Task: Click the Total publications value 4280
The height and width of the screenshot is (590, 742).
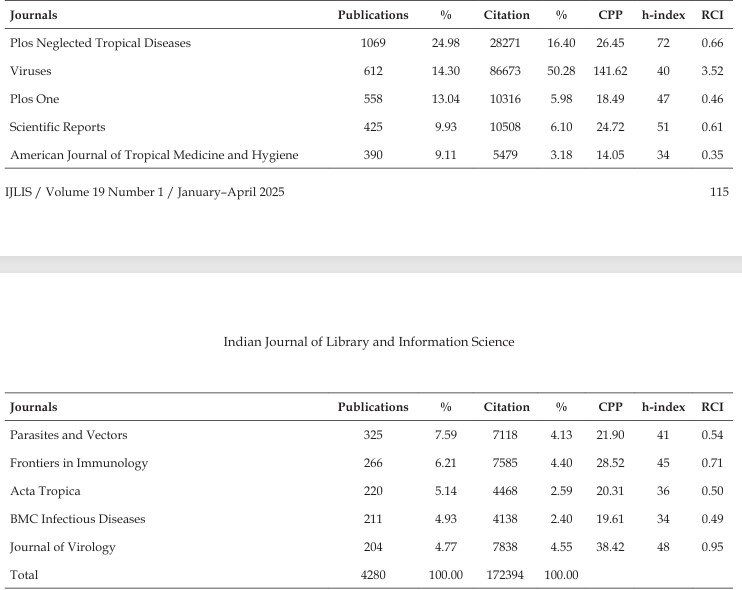Action: tap(373, 575)
